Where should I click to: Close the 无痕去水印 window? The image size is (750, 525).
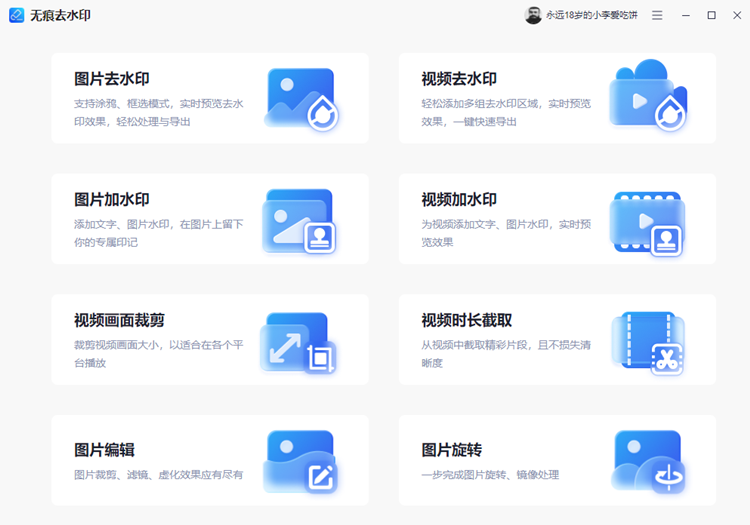pos(737,15)
